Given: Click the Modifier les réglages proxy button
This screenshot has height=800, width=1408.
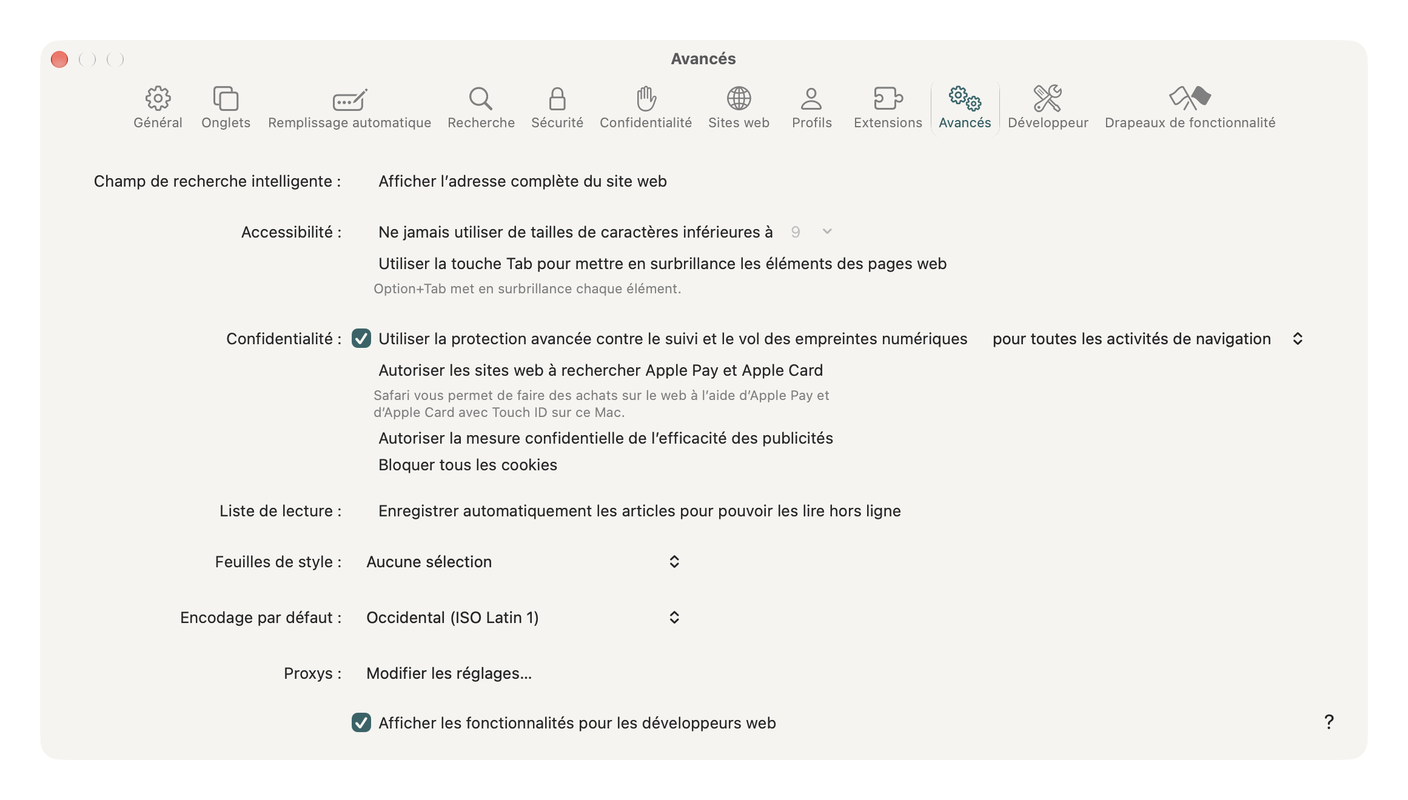Looking at the screenshot, I should click(x=449, y=674).
